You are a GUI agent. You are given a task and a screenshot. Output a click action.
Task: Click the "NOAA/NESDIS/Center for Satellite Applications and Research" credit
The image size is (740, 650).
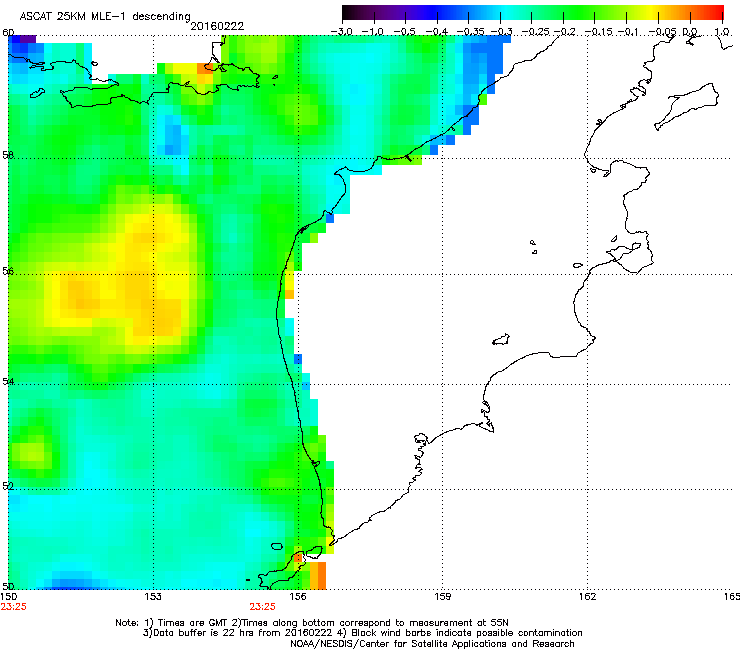432,644
